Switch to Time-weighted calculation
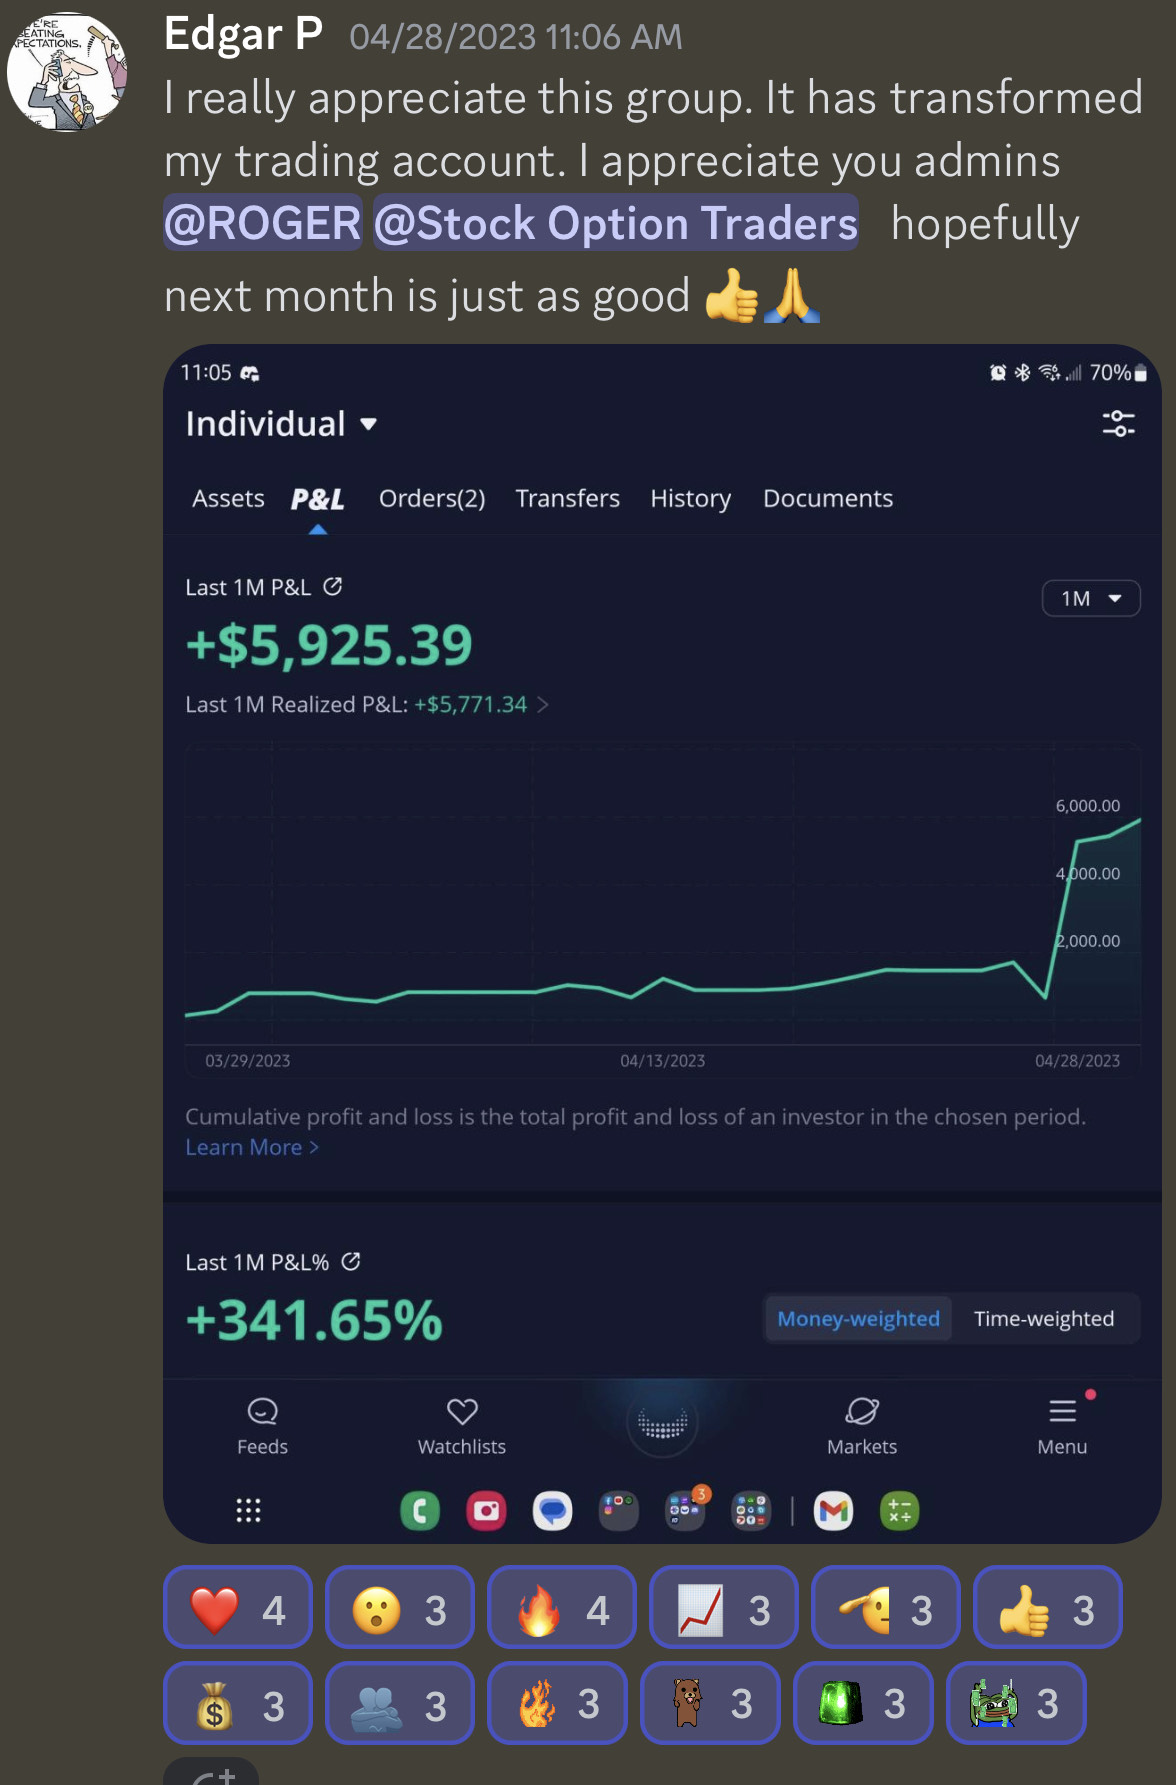Image resolution: width=1176 pixels, height=1785 pixels. click(x=1043, y=1319)
